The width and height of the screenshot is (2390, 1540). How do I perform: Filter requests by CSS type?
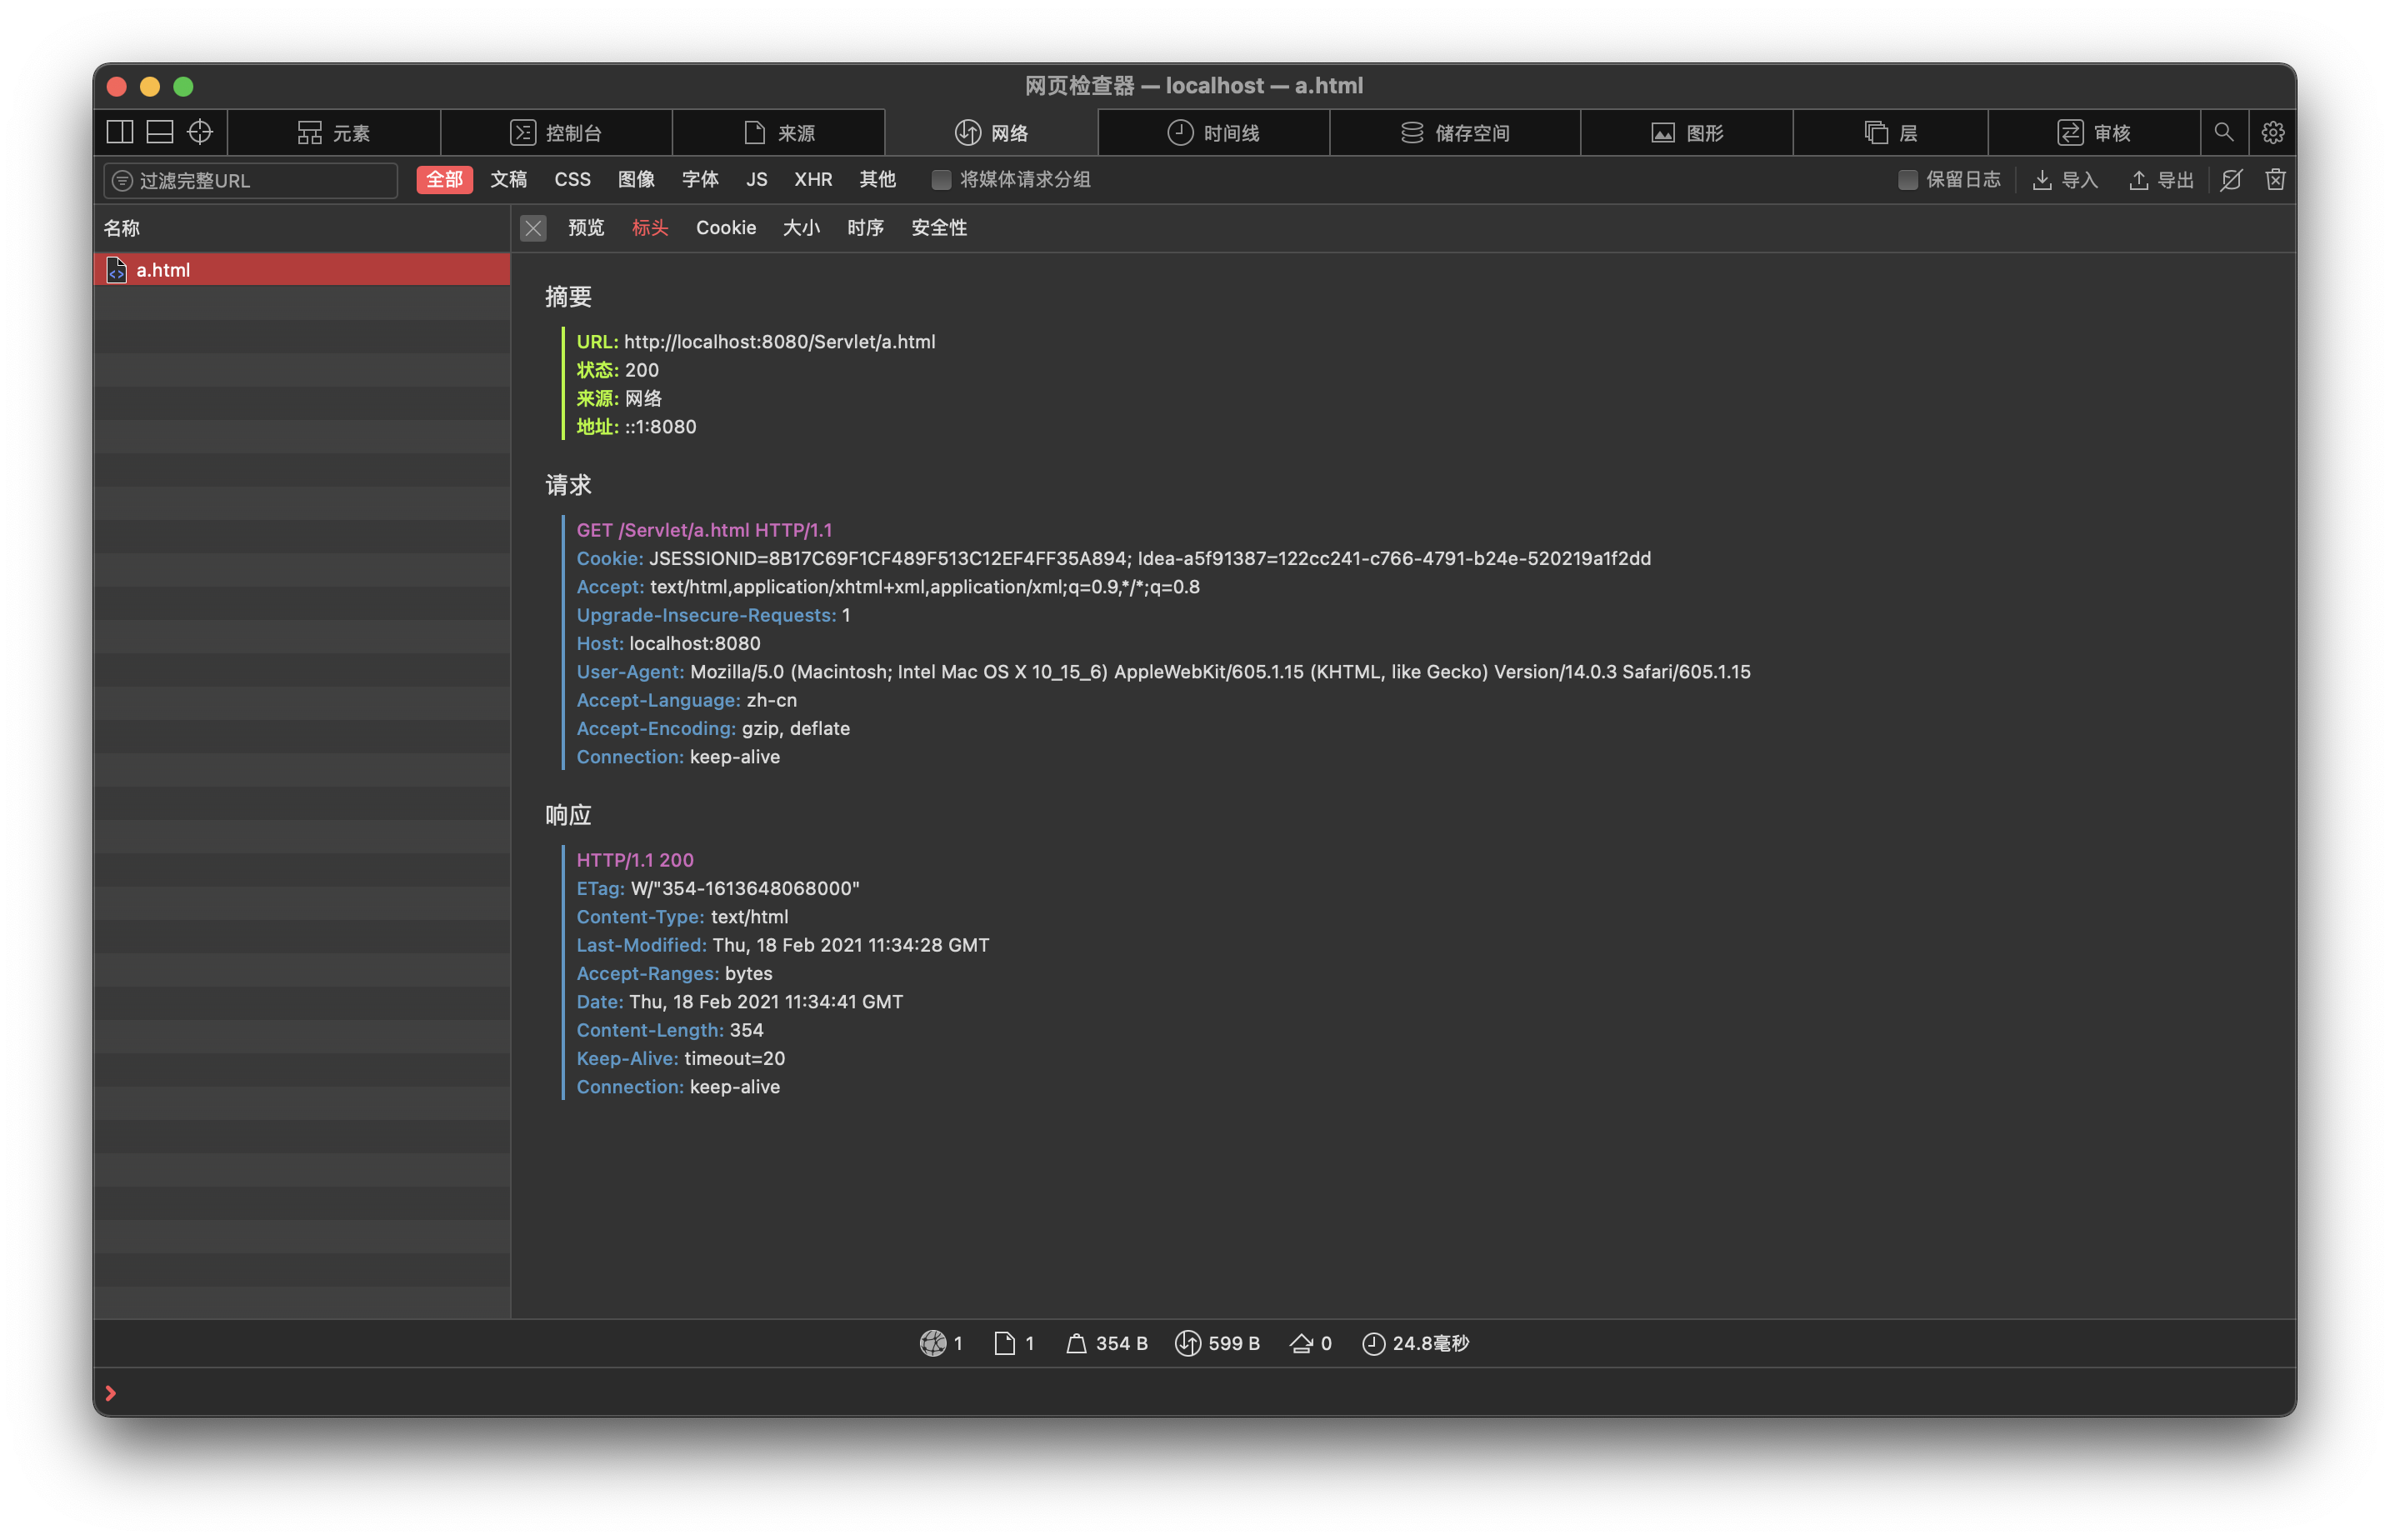tap(572, 180)
